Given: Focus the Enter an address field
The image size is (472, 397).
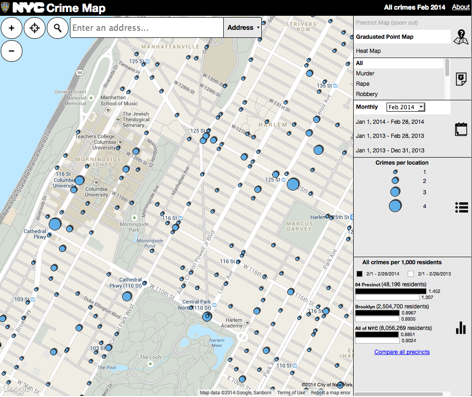Looking at the screenshot, I should point(147,28).
